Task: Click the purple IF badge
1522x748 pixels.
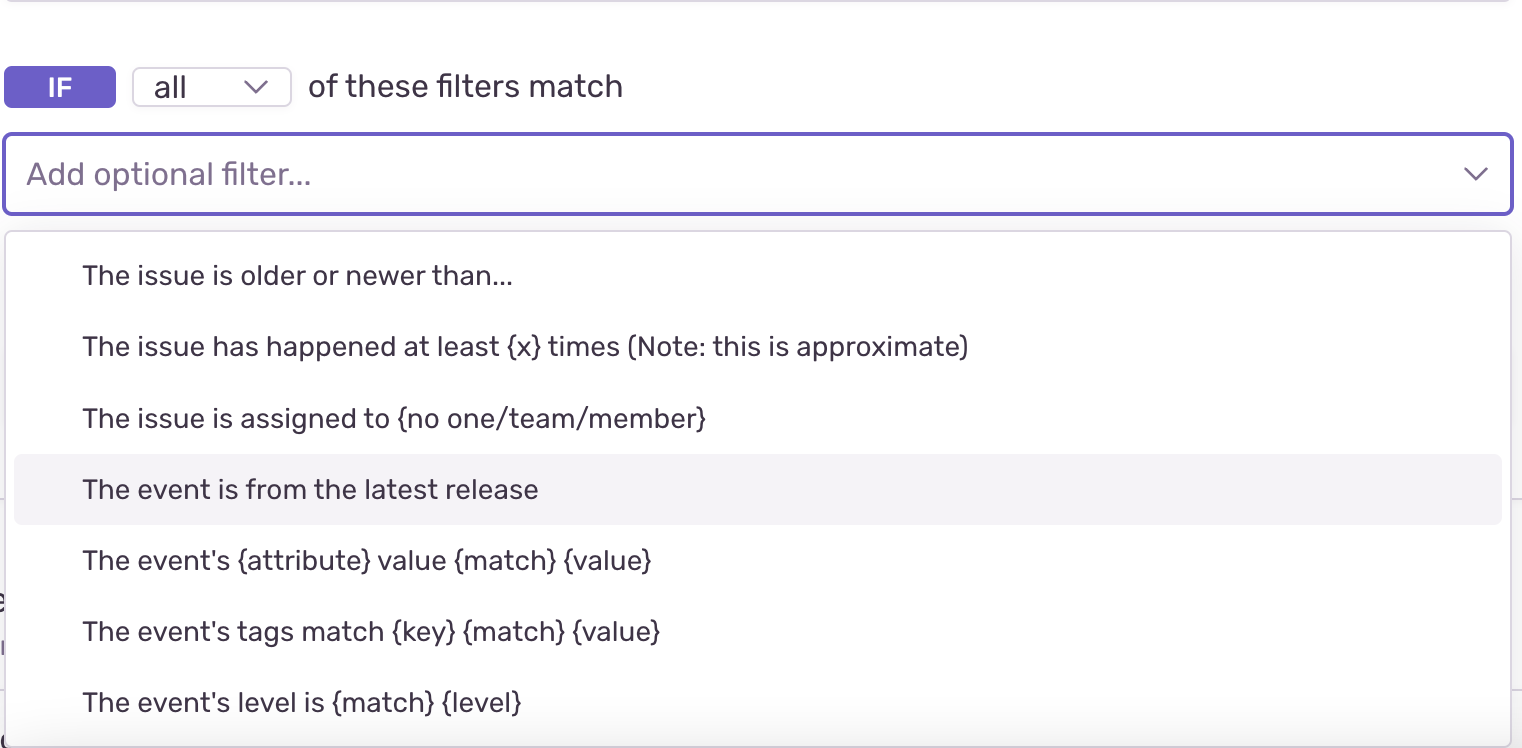Action: 60,87
